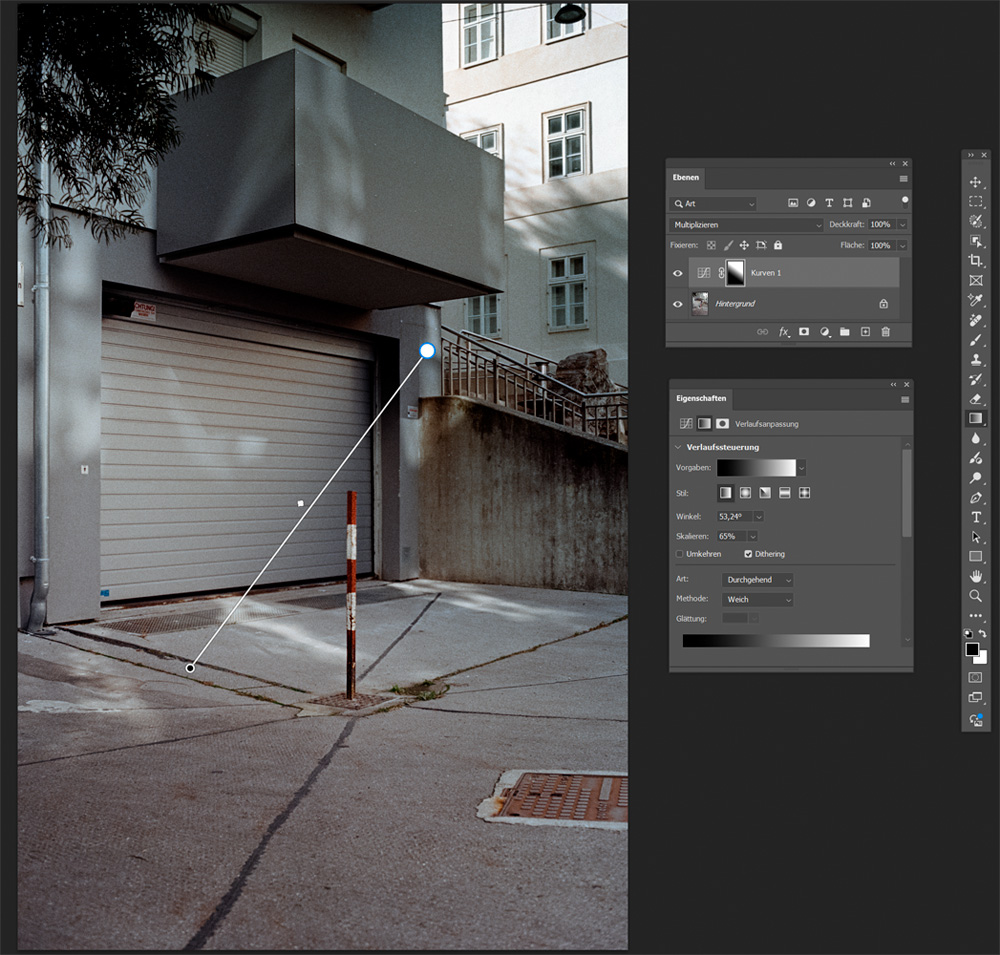Hide the Hintergrund layer
This screenshot has width=1000, height=955.
pyautogui.click(x=677, y=304)
